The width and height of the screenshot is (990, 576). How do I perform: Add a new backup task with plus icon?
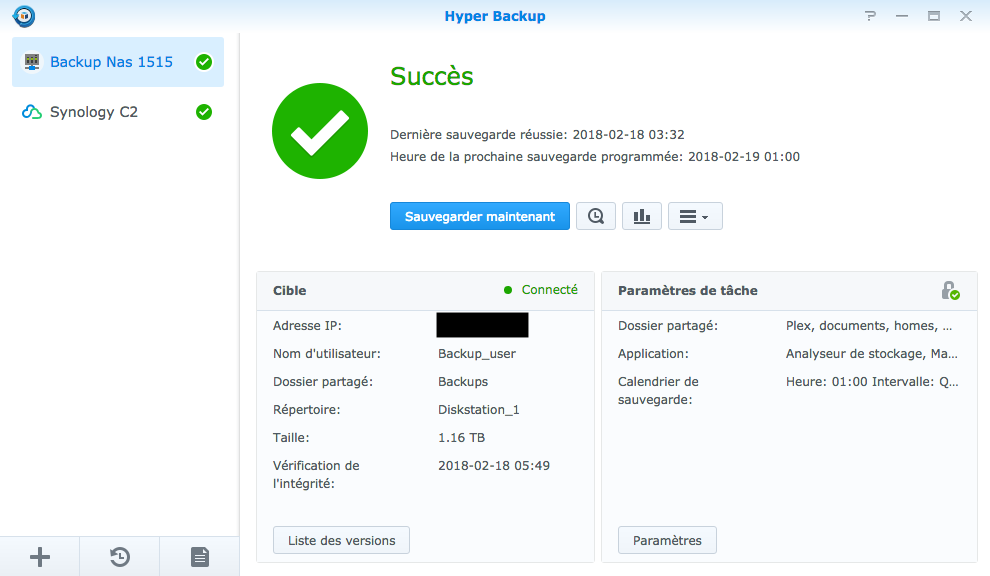pos(40,557)
